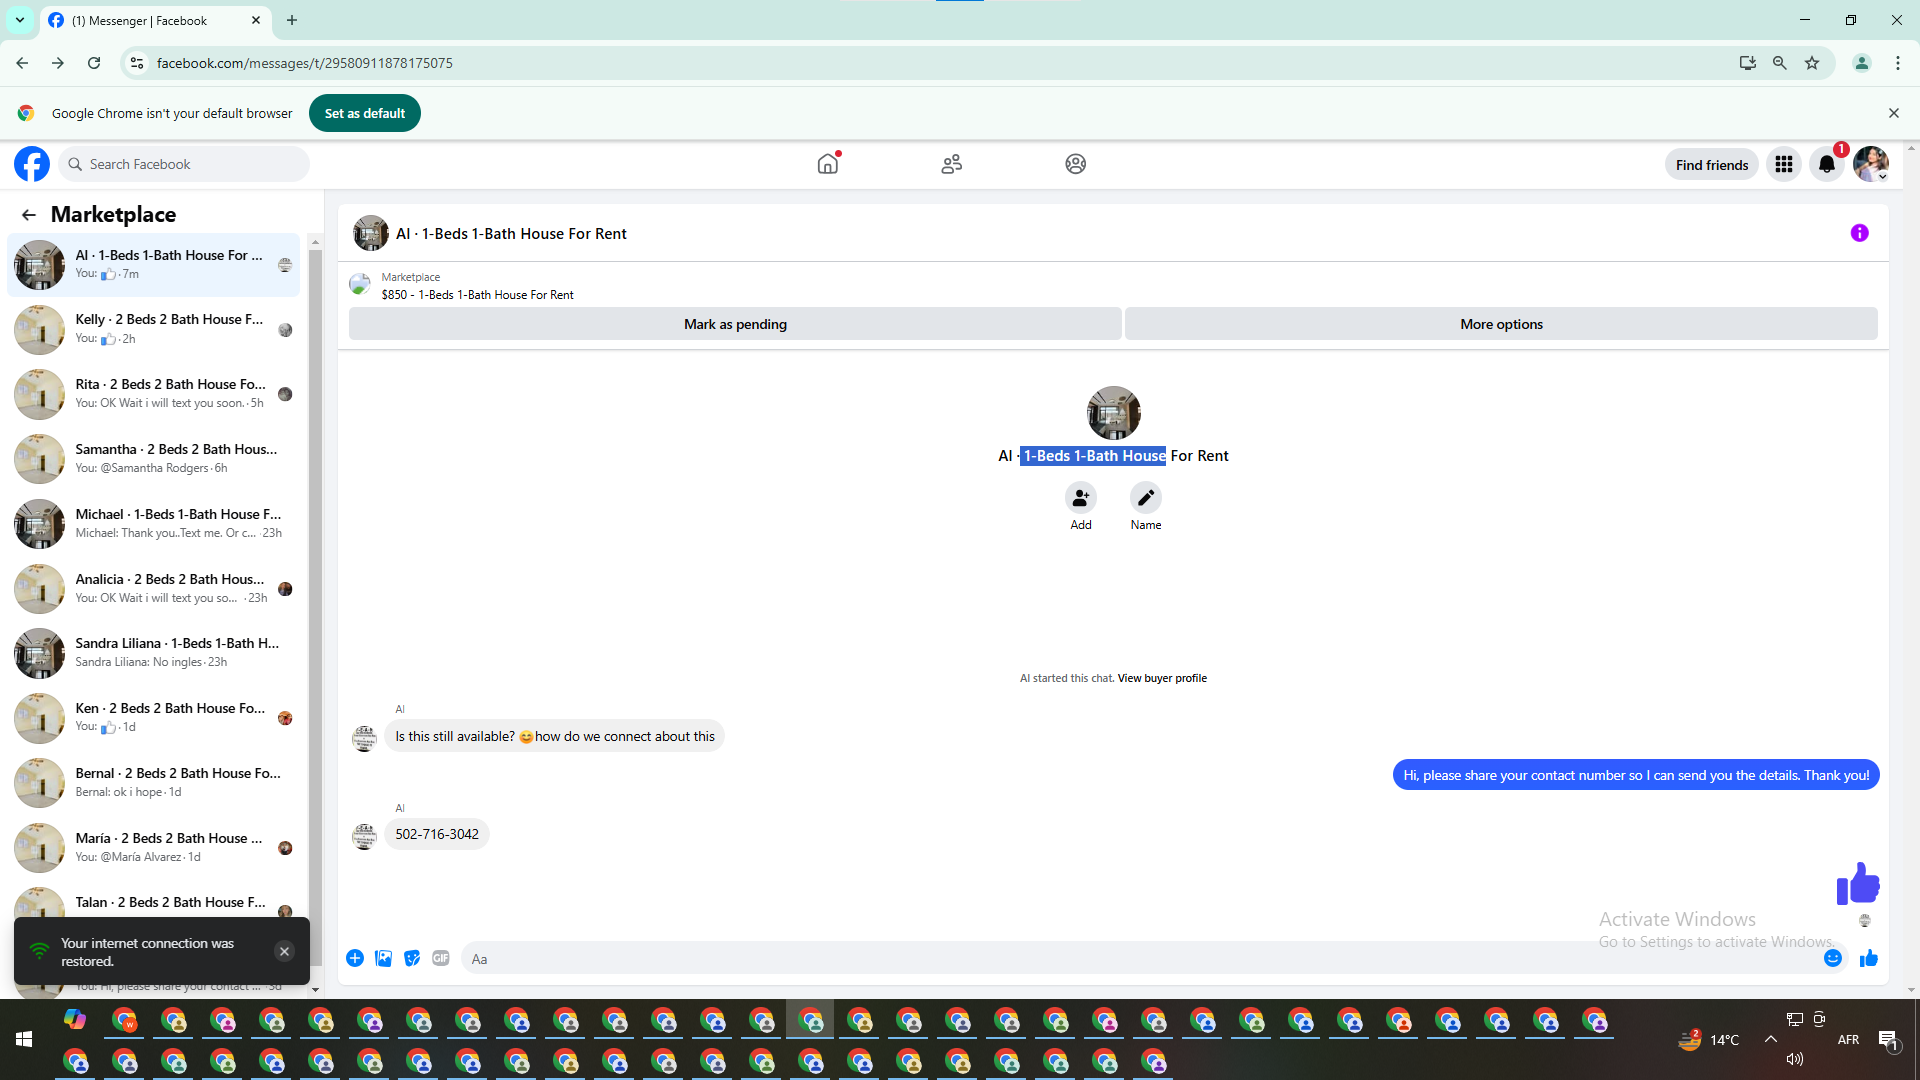Open the Friends tab icon

click(952, 164)
